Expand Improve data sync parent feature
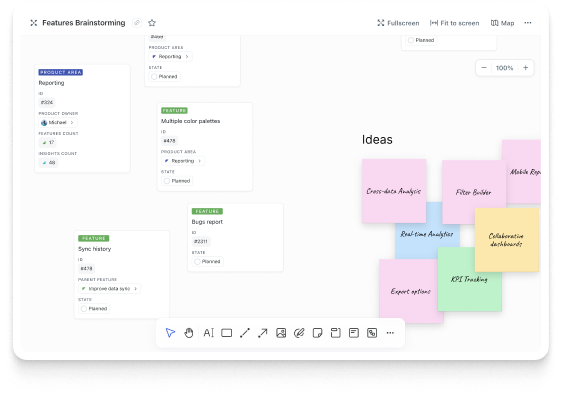The width and height of the screenshot is (561, 401). click(x=136, y=289)
